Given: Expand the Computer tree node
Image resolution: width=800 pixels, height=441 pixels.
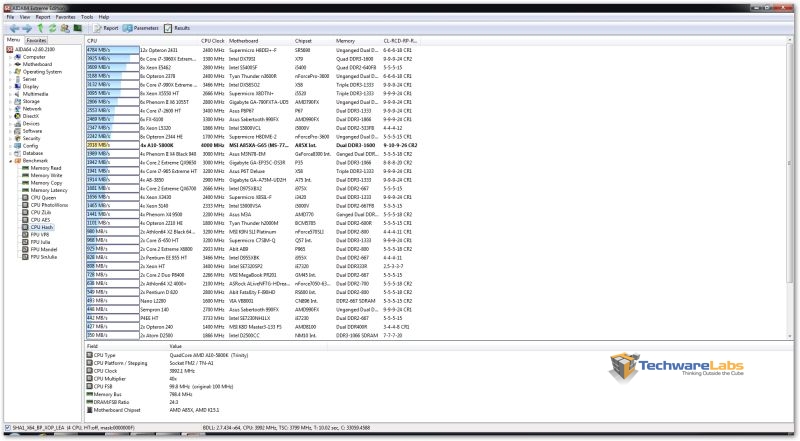Looking at the screenshot, I should 10,57.
